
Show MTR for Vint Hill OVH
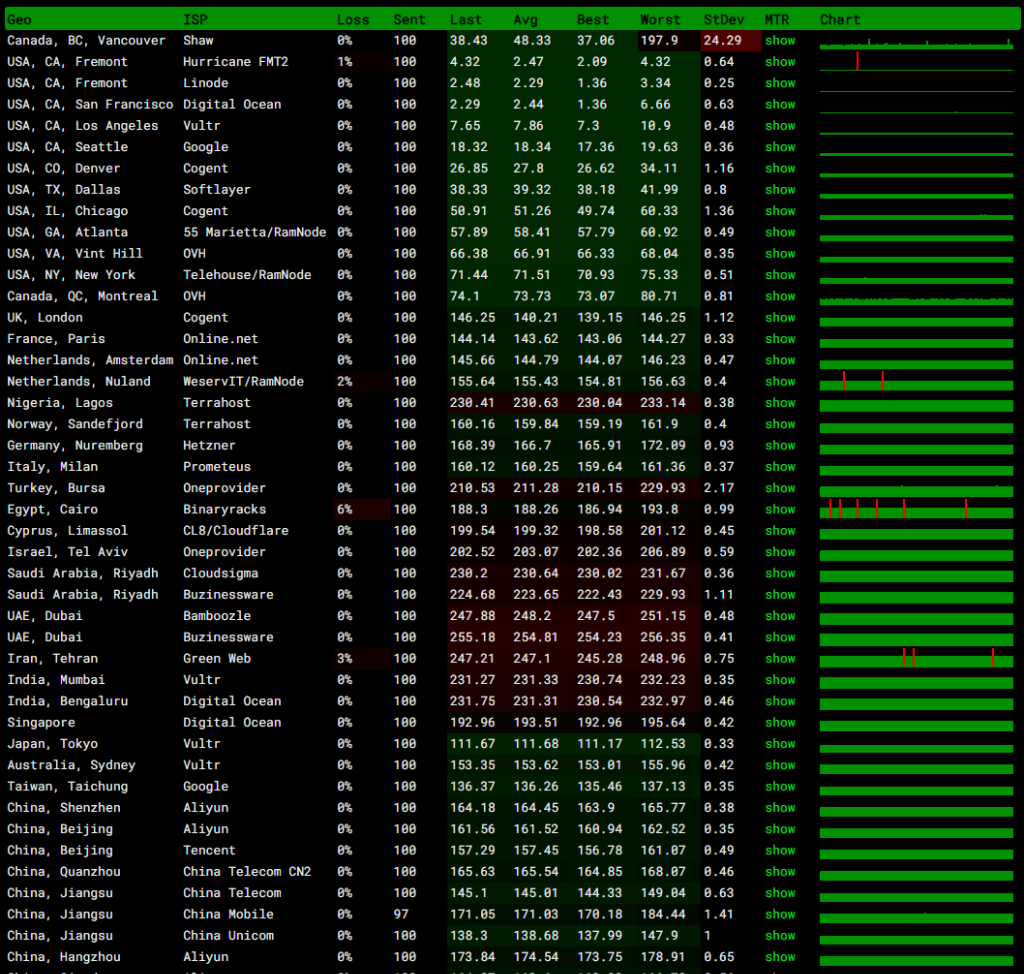(x=780, y=253)
